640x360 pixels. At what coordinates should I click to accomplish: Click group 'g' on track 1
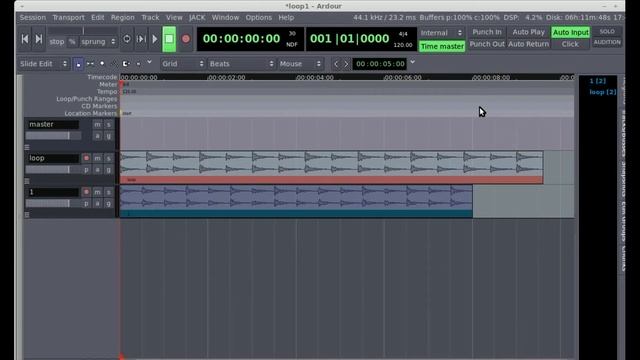(109, 203)
